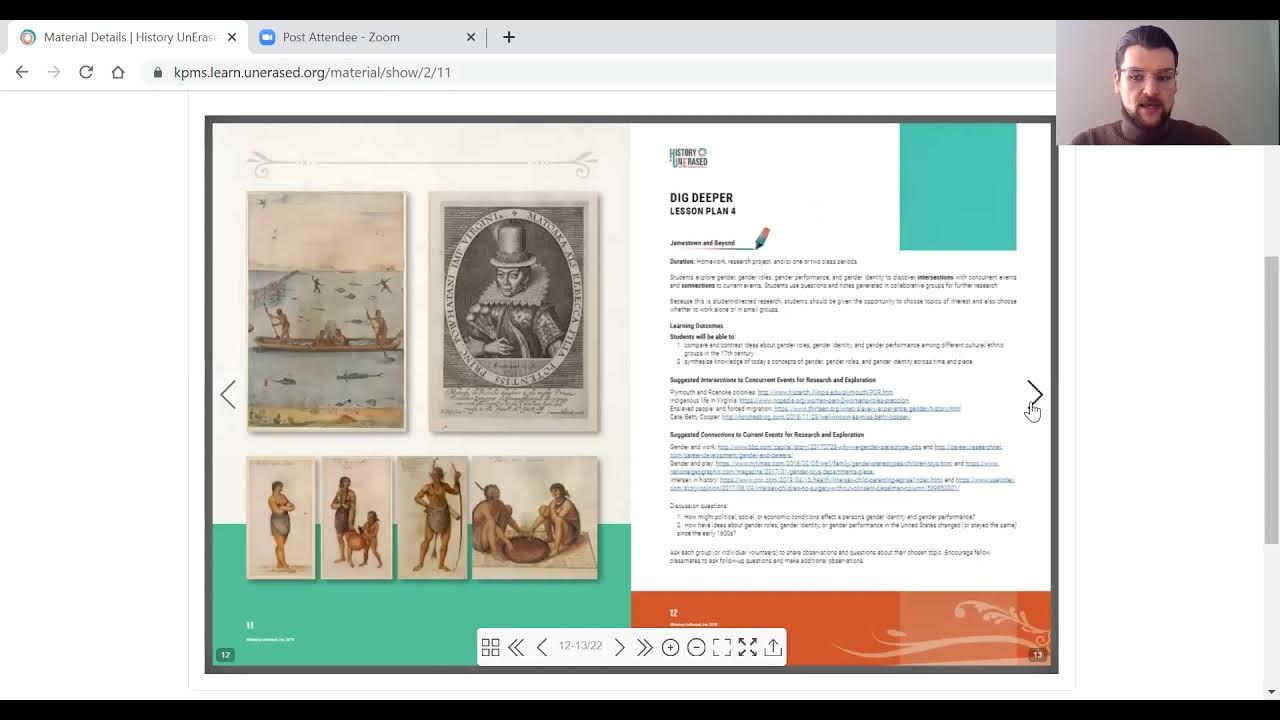Image resolution: width=1280 pixels, height=720 pixels.
Task: Click the Learning Outcomes heading
Action: pyautogui.click(x=696, y=326)
